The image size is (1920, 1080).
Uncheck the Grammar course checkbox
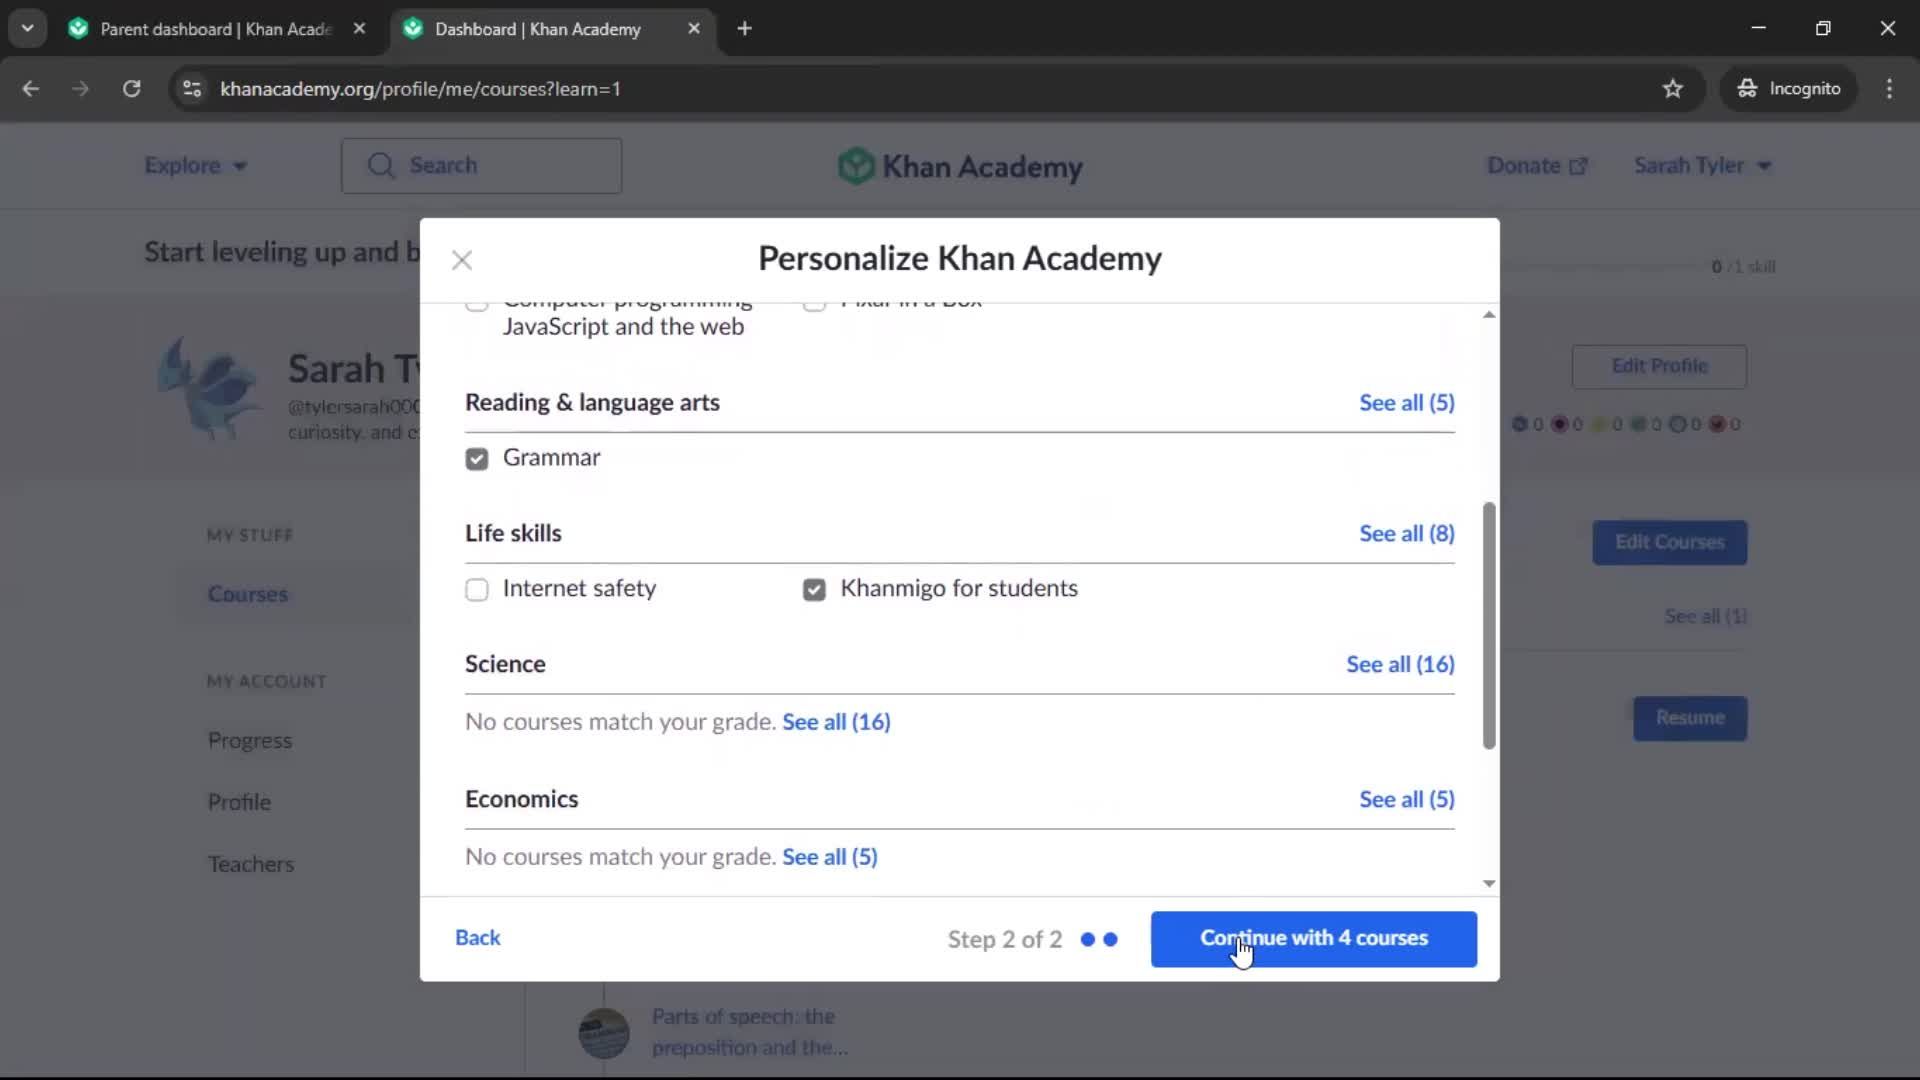477,458
